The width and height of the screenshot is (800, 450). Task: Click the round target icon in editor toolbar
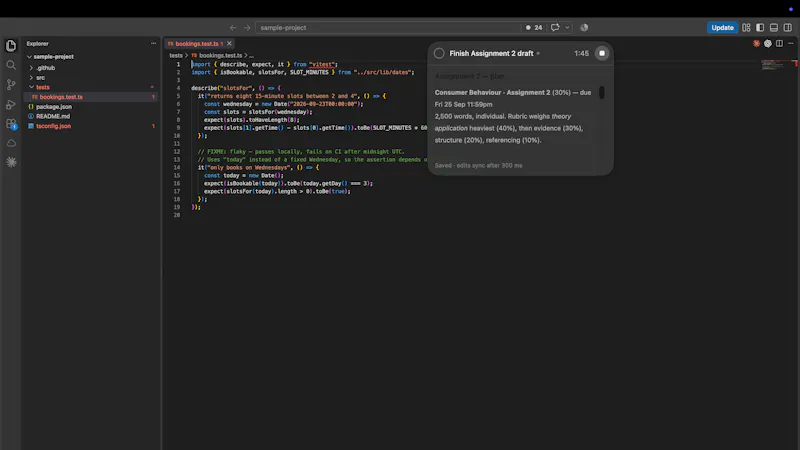768,44
